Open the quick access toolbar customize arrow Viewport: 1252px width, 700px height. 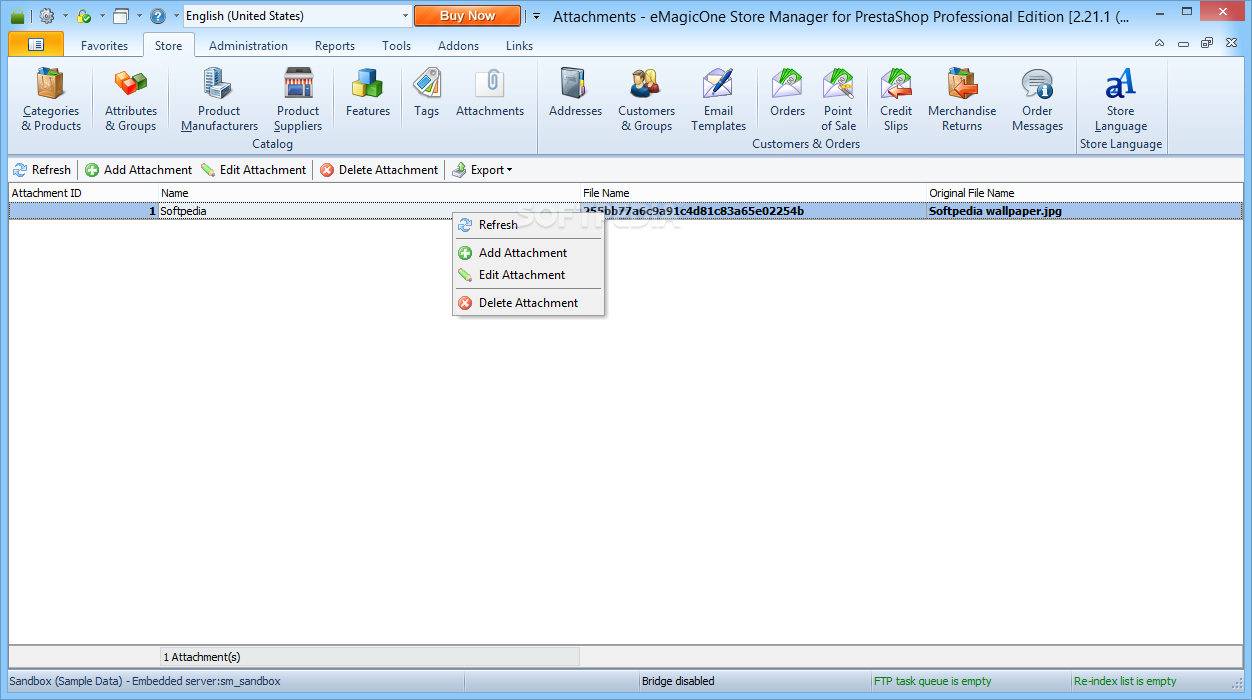(x=536, y=16)
